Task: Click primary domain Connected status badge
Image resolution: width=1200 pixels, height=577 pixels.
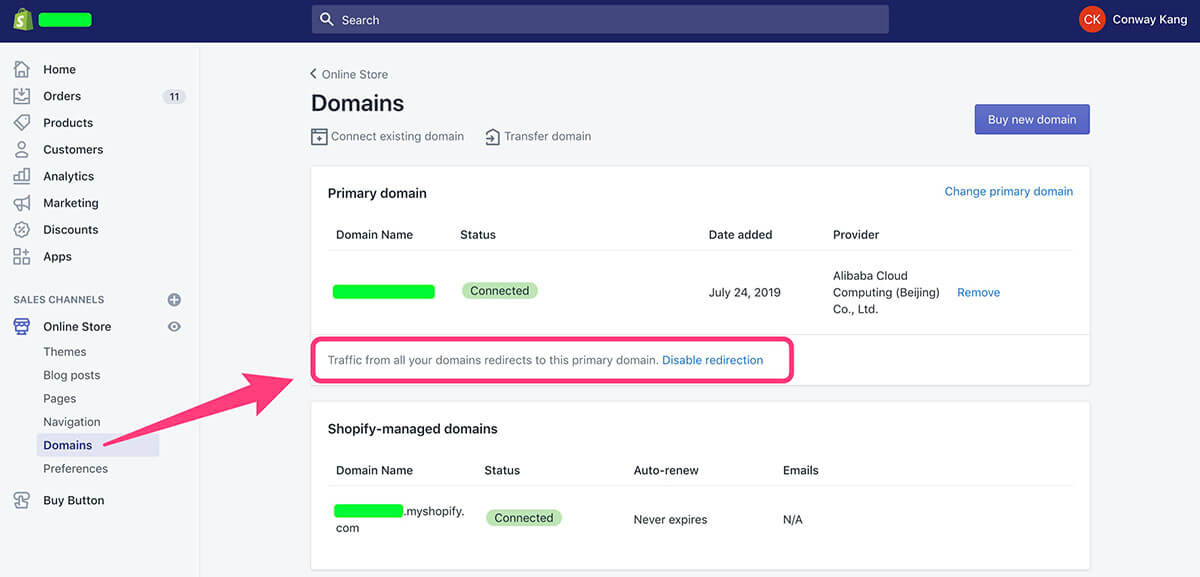Action: [x=499, y=291]
